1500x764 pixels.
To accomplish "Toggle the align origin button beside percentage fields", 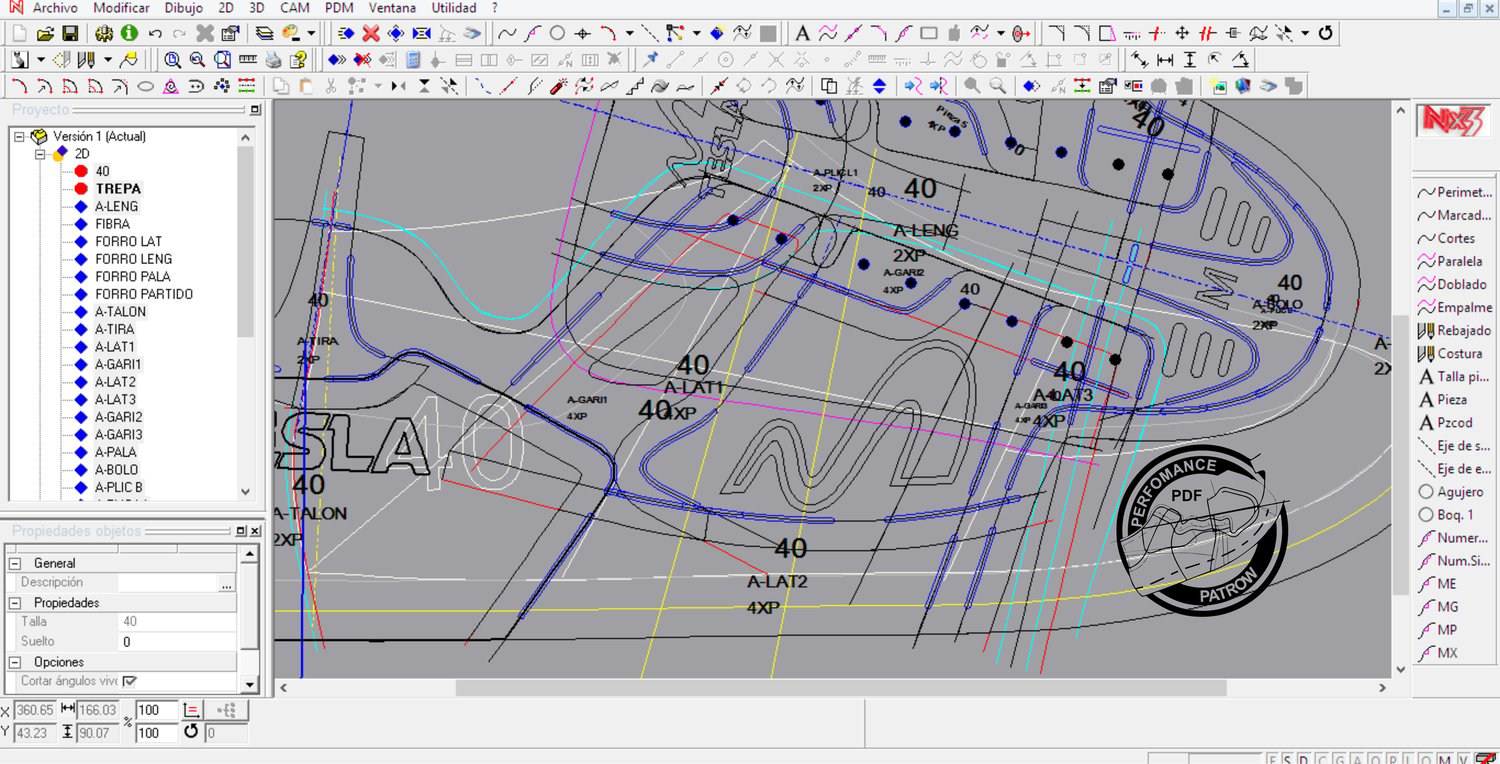I will pos(193,710).
